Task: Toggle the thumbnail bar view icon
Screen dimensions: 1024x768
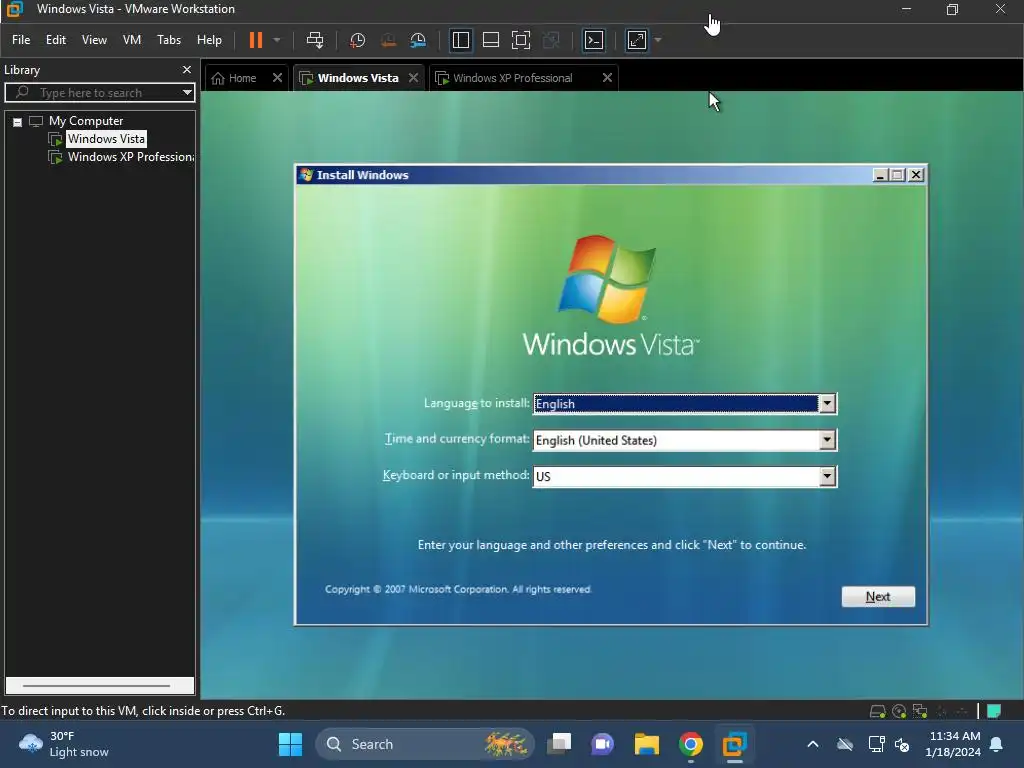Action: point(490,40)
